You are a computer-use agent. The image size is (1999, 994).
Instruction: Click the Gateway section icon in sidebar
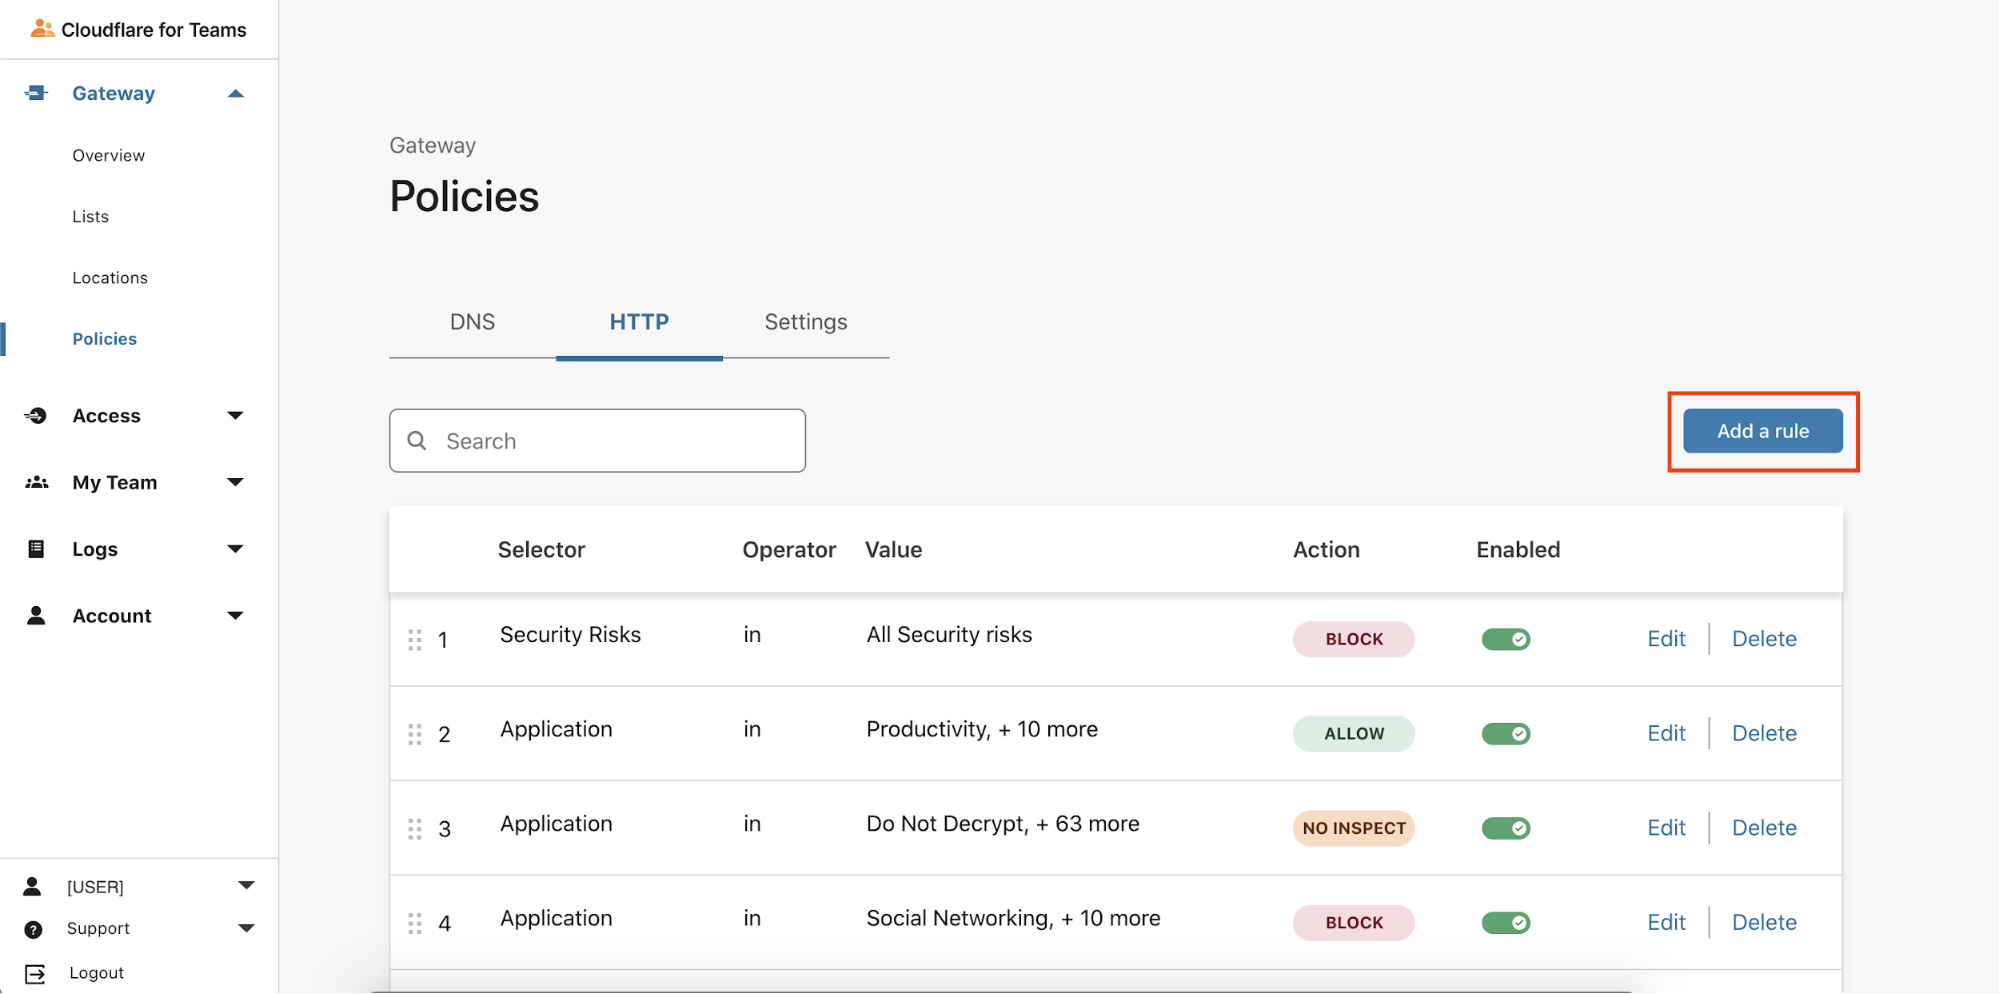tap(37, 93)
